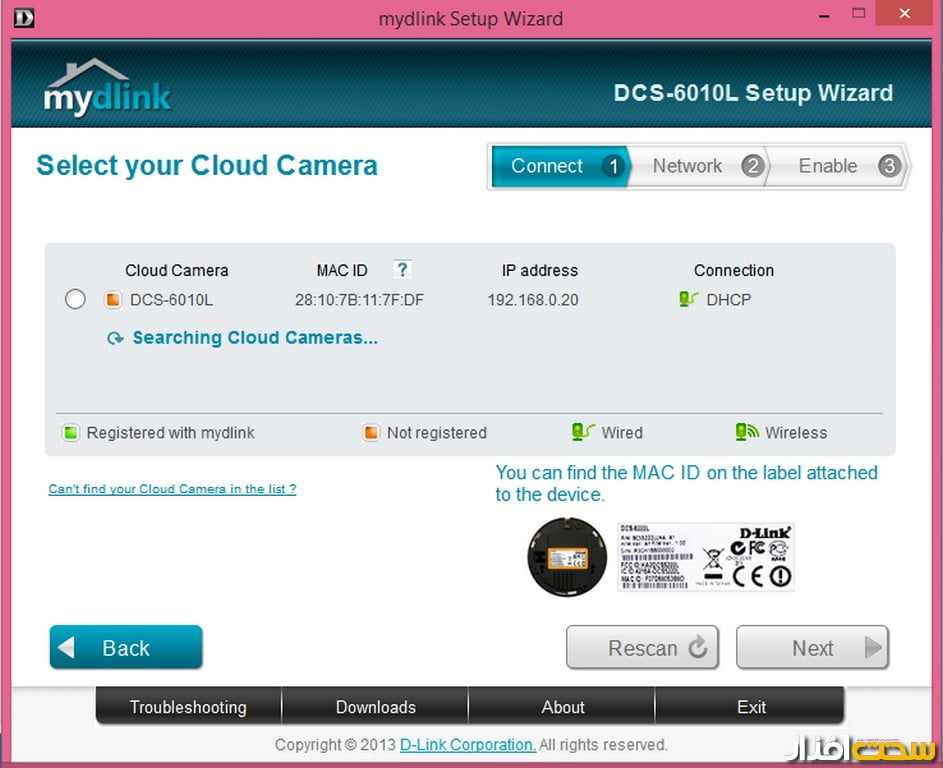Click the orange Not registered legend icon
Viewport: 943px width, 768px height.
(371, 433)
